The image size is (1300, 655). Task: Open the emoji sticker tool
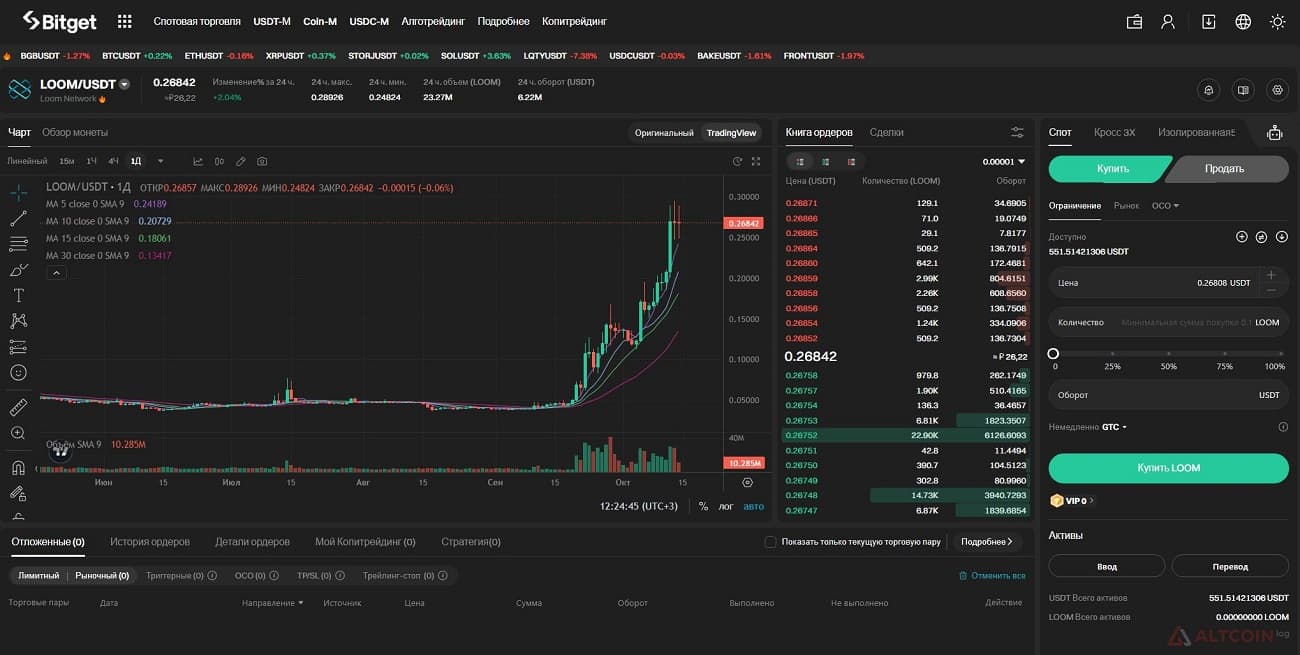tap(18, 372)
